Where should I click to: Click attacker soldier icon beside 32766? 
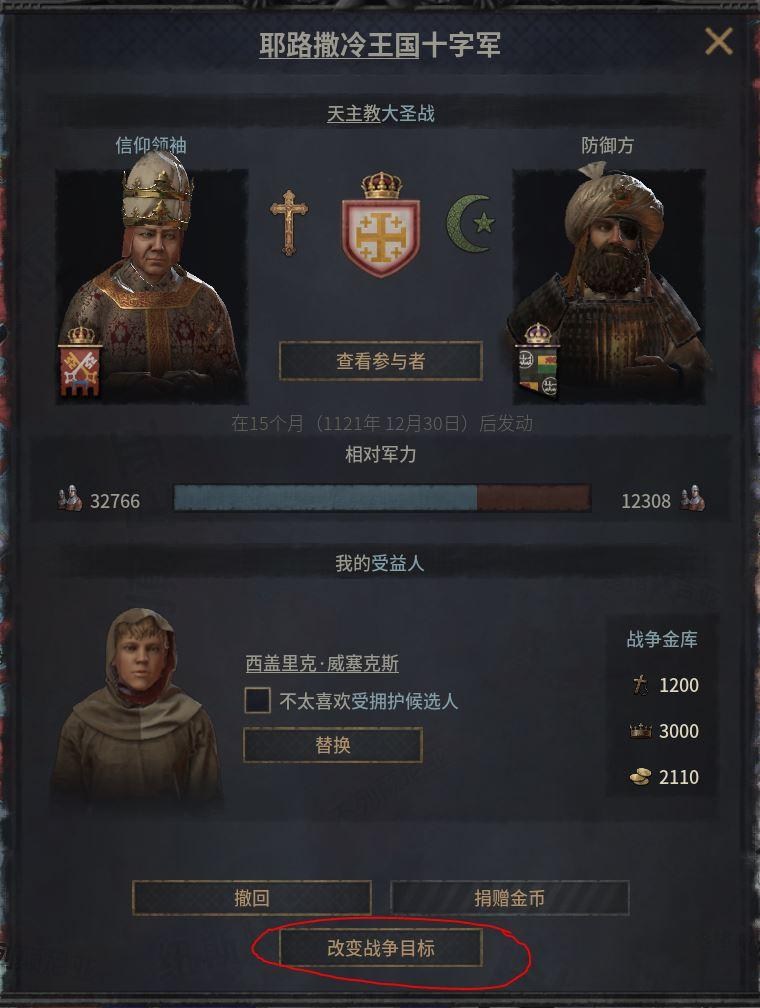coord(70,499)
